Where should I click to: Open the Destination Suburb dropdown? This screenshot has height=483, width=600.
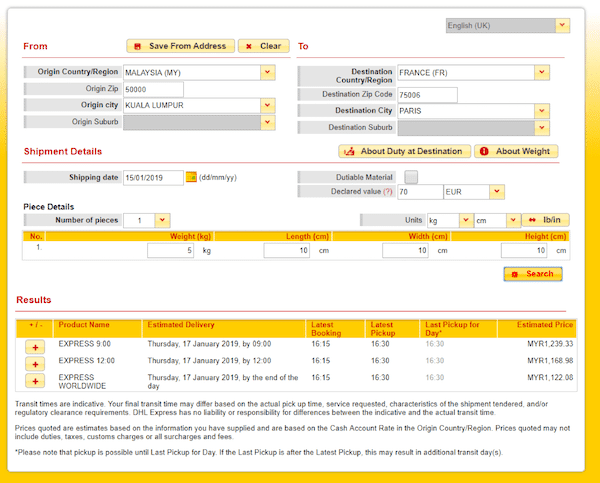[x=541, y=128]
